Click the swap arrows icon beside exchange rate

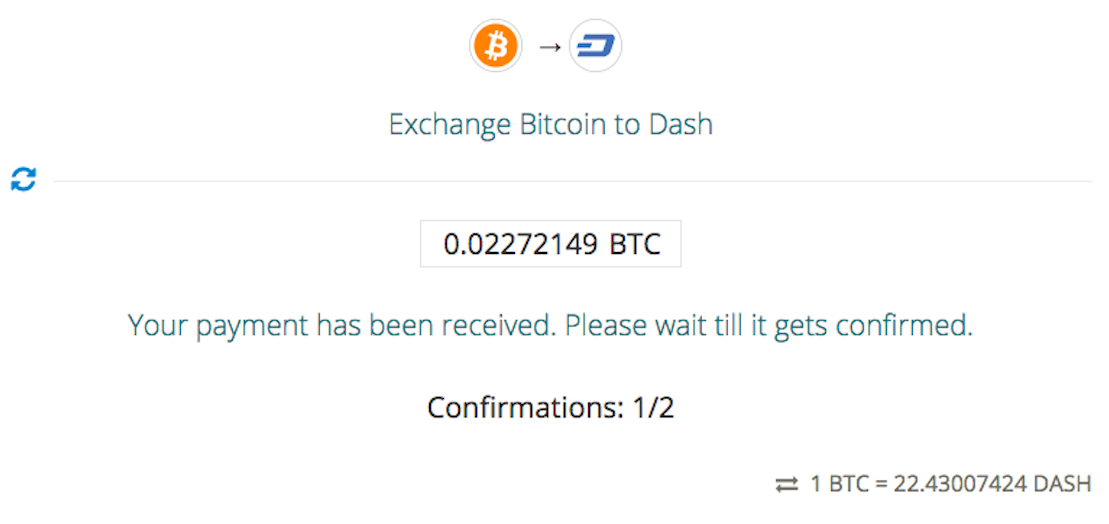click(x=786, y=485)
